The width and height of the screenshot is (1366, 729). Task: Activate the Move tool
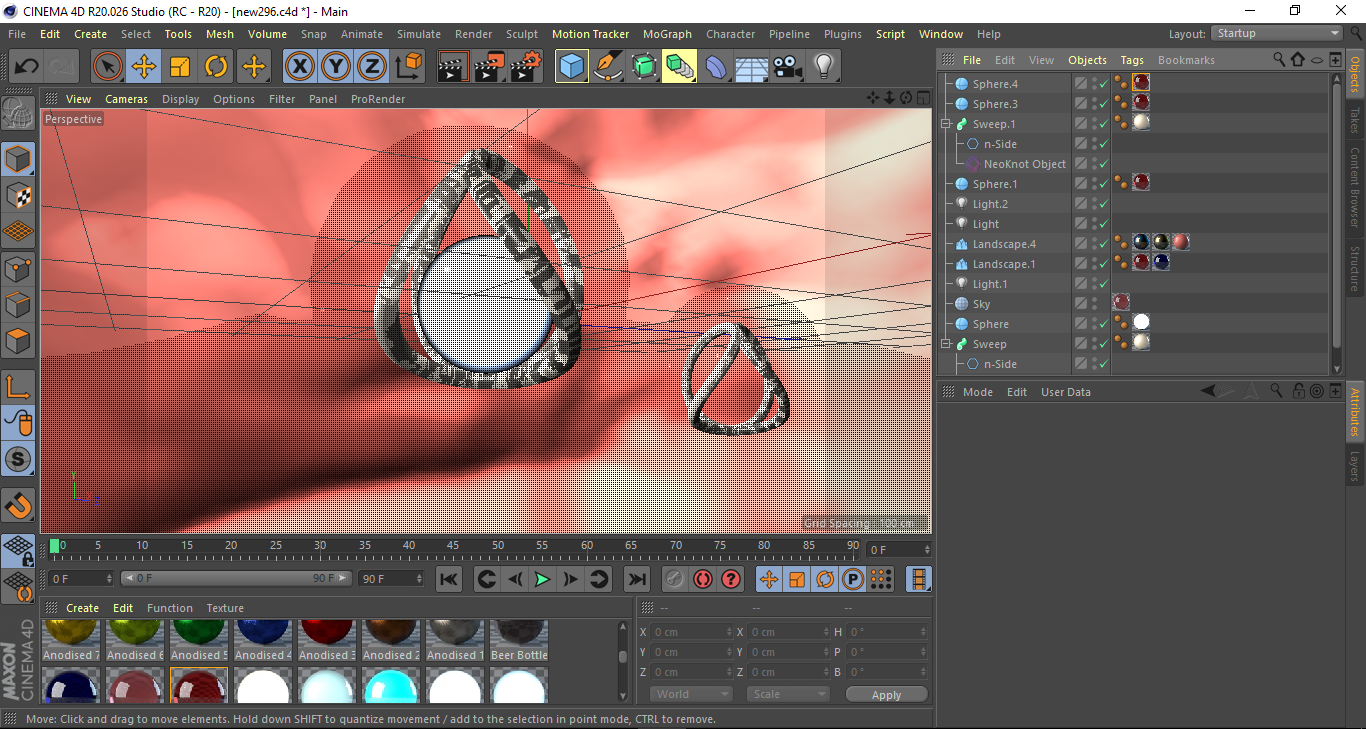coord(144,67)
